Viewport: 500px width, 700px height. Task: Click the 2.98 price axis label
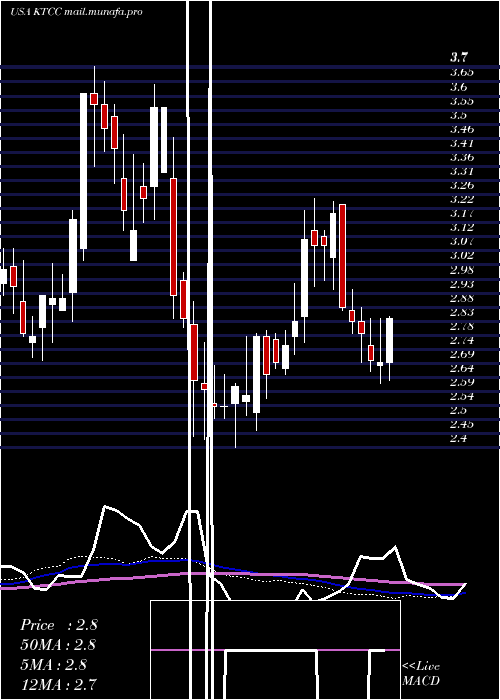coord(462,270)
